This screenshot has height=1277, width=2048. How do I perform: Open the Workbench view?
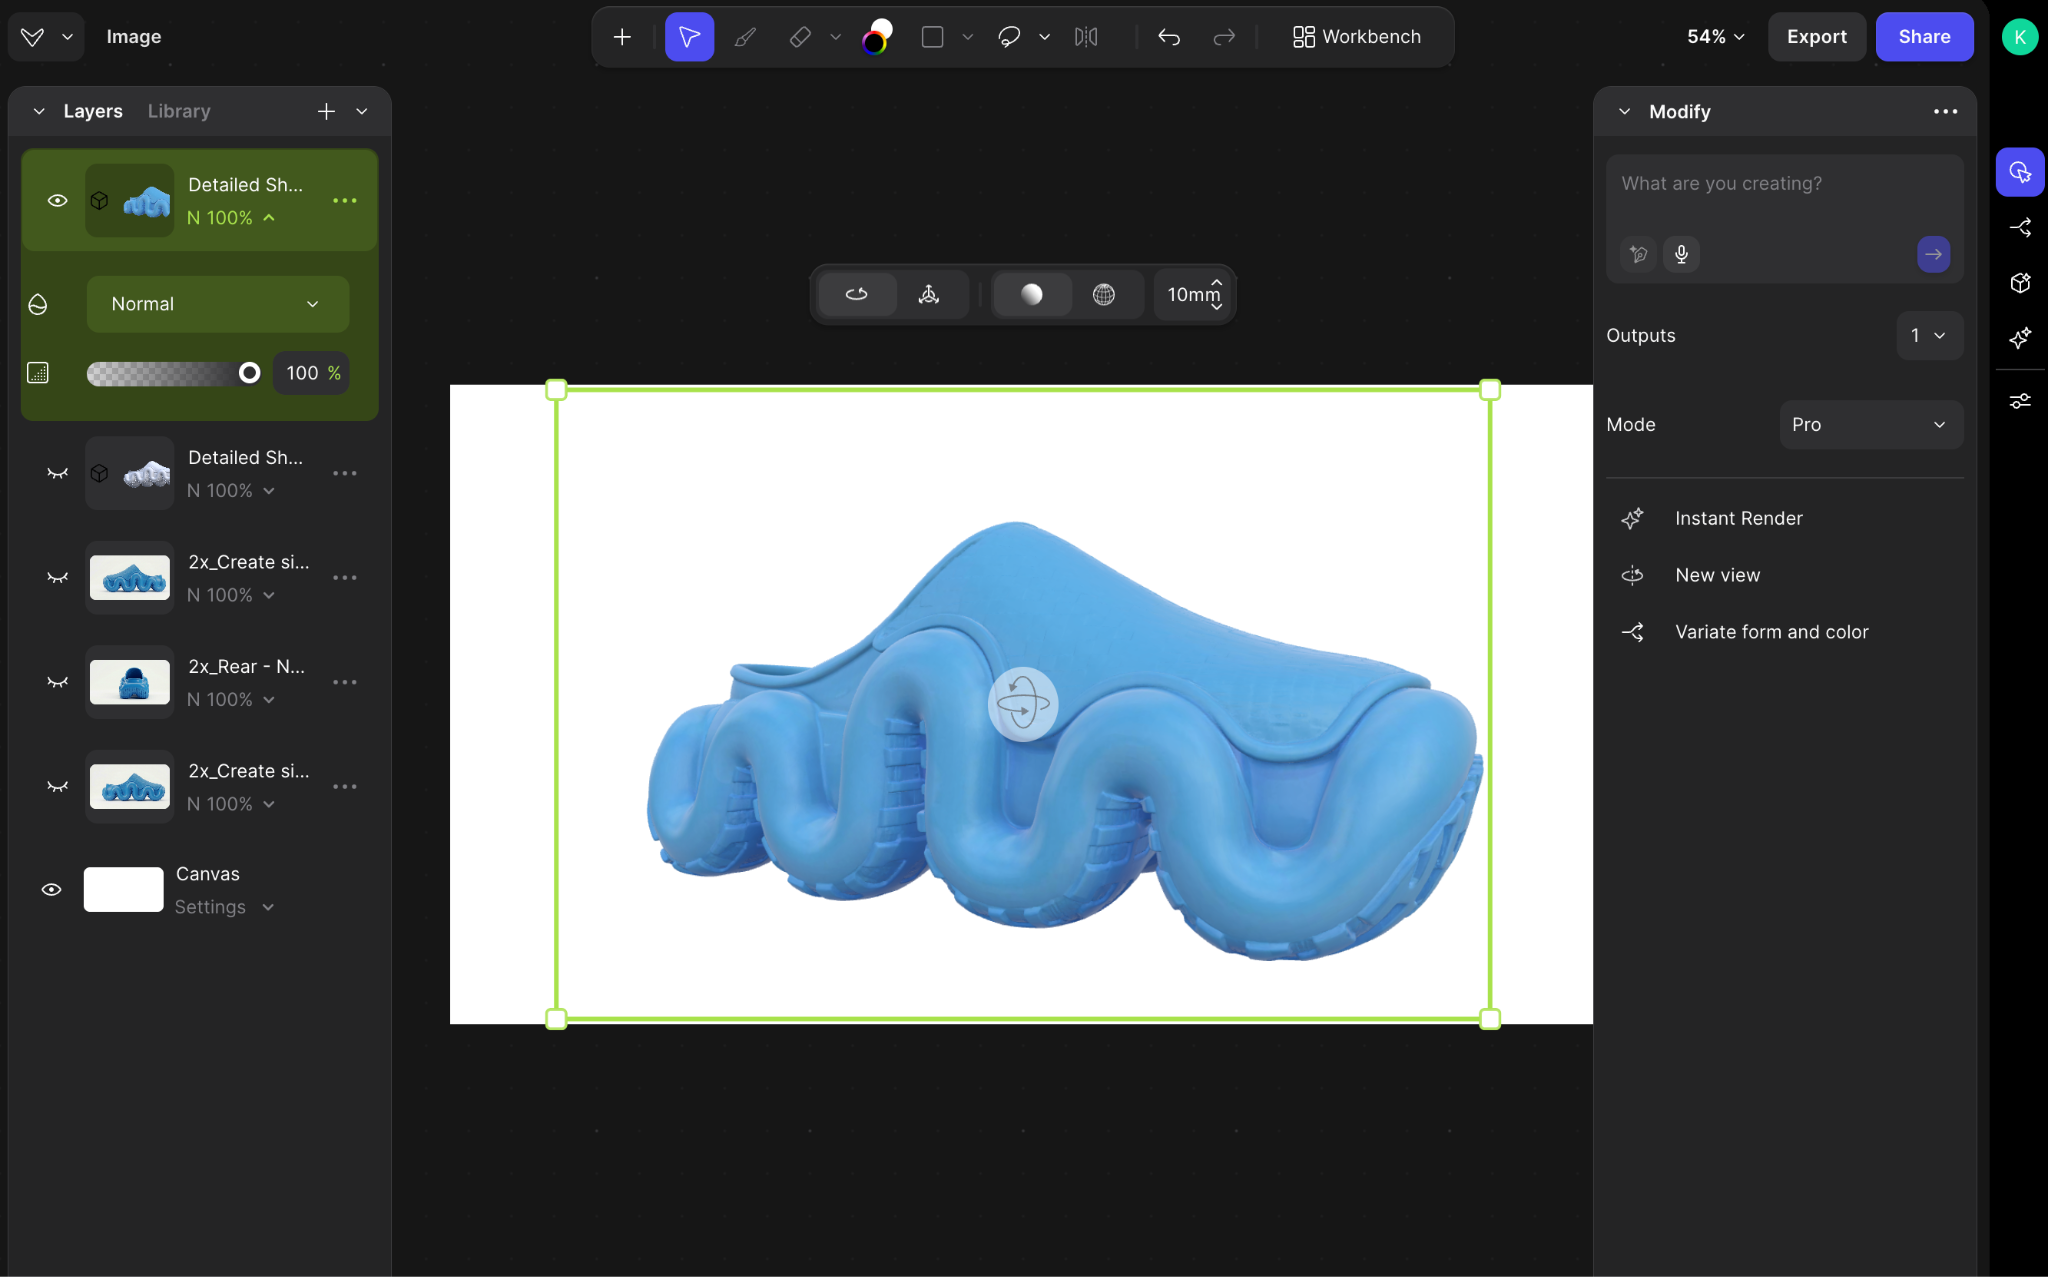tap(1356, 37)
